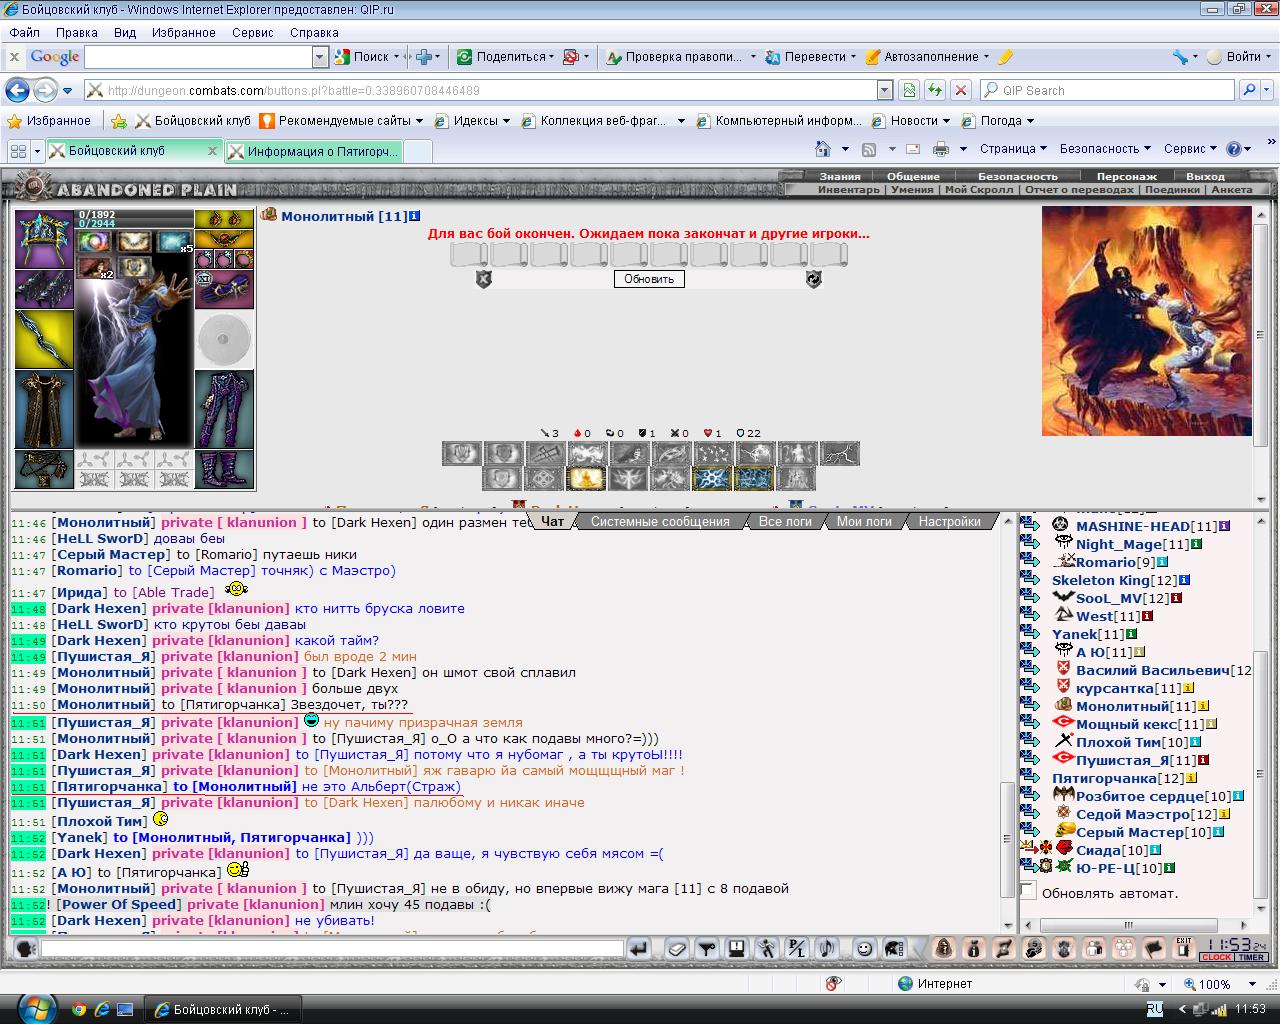Click the TIMER label under the clock
The image size is (1280, 1024).
pyautogui.click(x=1252, y=957)
